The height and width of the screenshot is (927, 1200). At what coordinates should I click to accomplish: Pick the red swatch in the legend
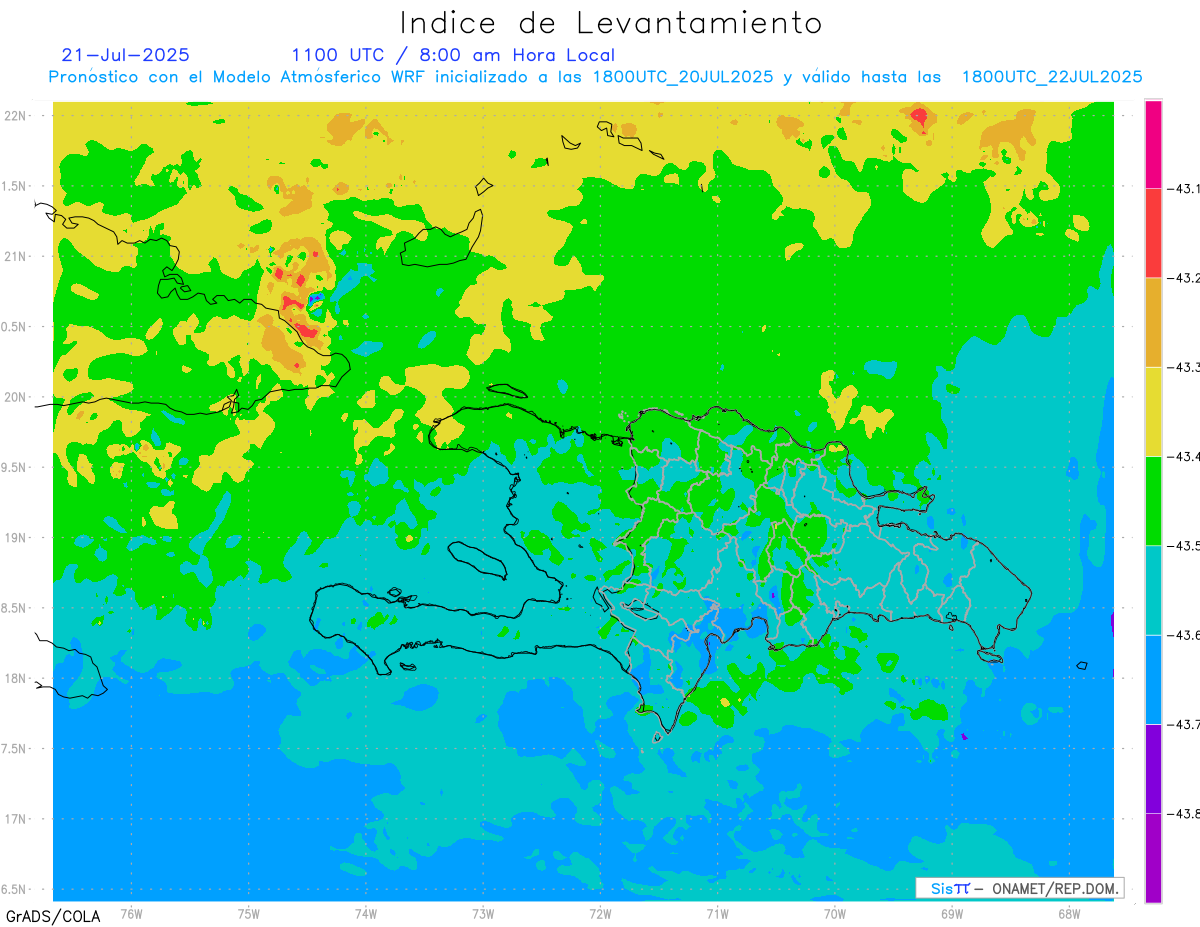1153,233
